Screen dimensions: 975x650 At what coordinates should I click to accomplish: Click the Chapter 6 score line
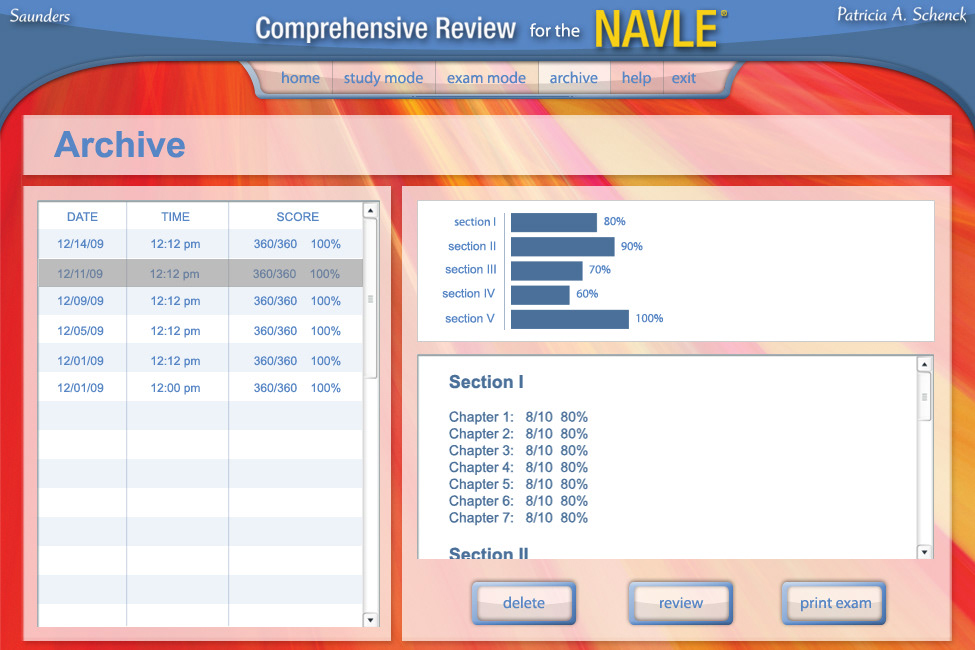point(518,501)
